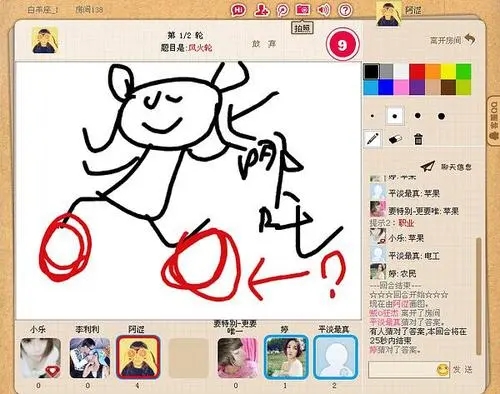Open player 小乐 avatar
500x394 pixels.
point(41,358)
